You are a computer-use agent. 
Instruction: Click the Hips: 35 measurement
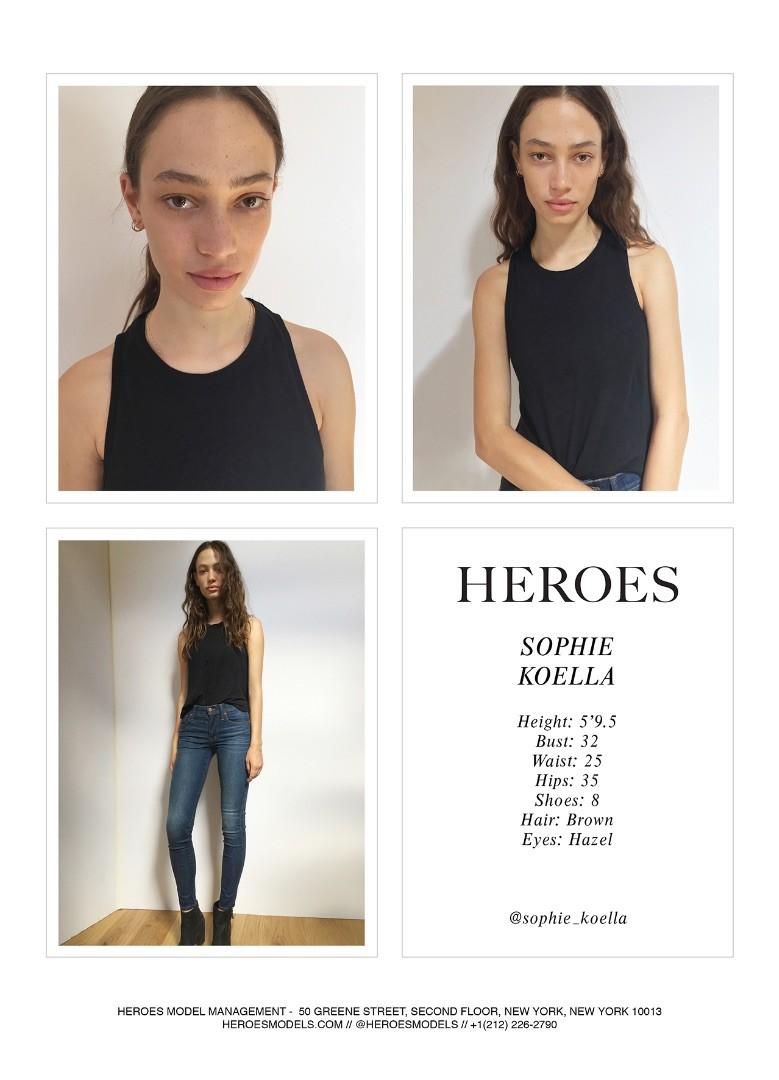(567, 780)
